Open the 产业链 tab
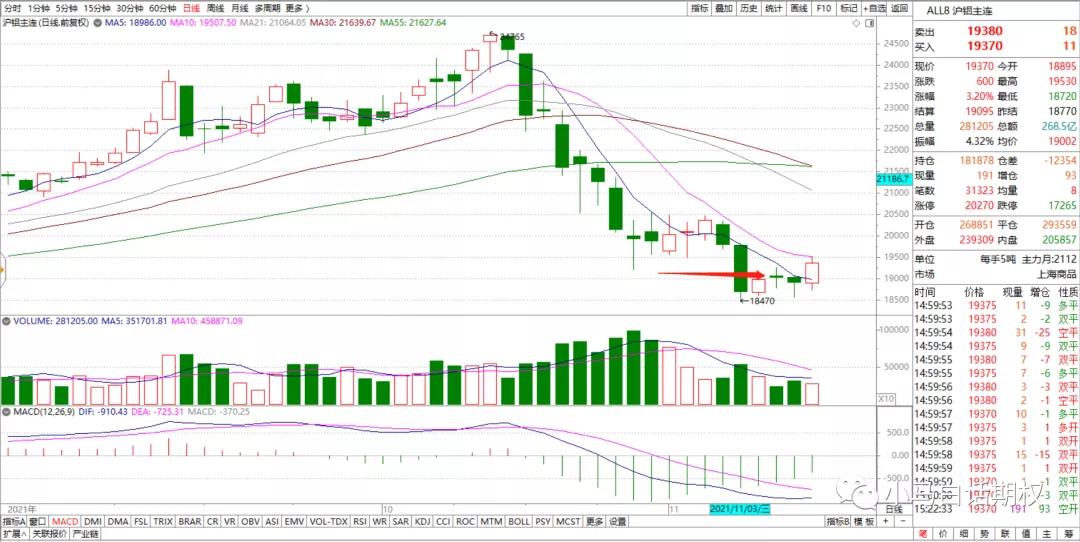The height and width of the screenshot is (542, 1080). coord(85,534)
